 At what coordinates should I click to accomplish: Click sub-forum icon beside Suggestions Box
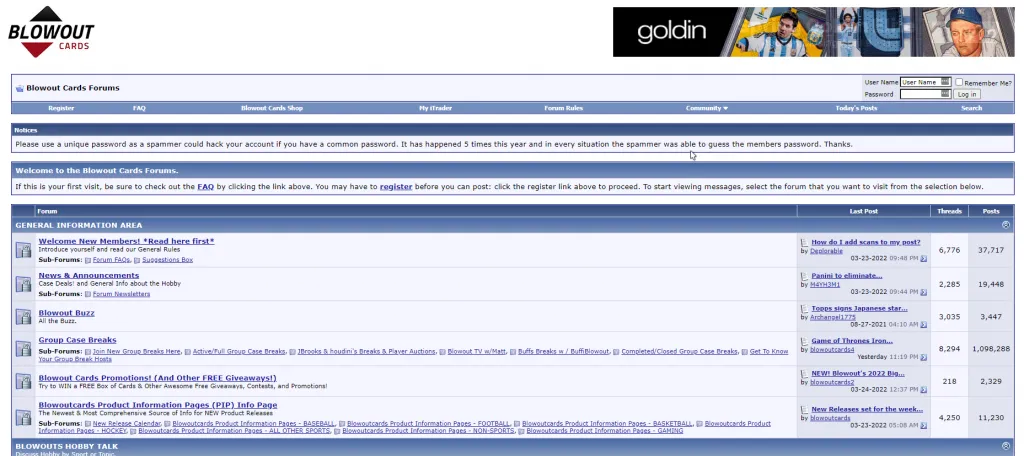click(137, 260)
